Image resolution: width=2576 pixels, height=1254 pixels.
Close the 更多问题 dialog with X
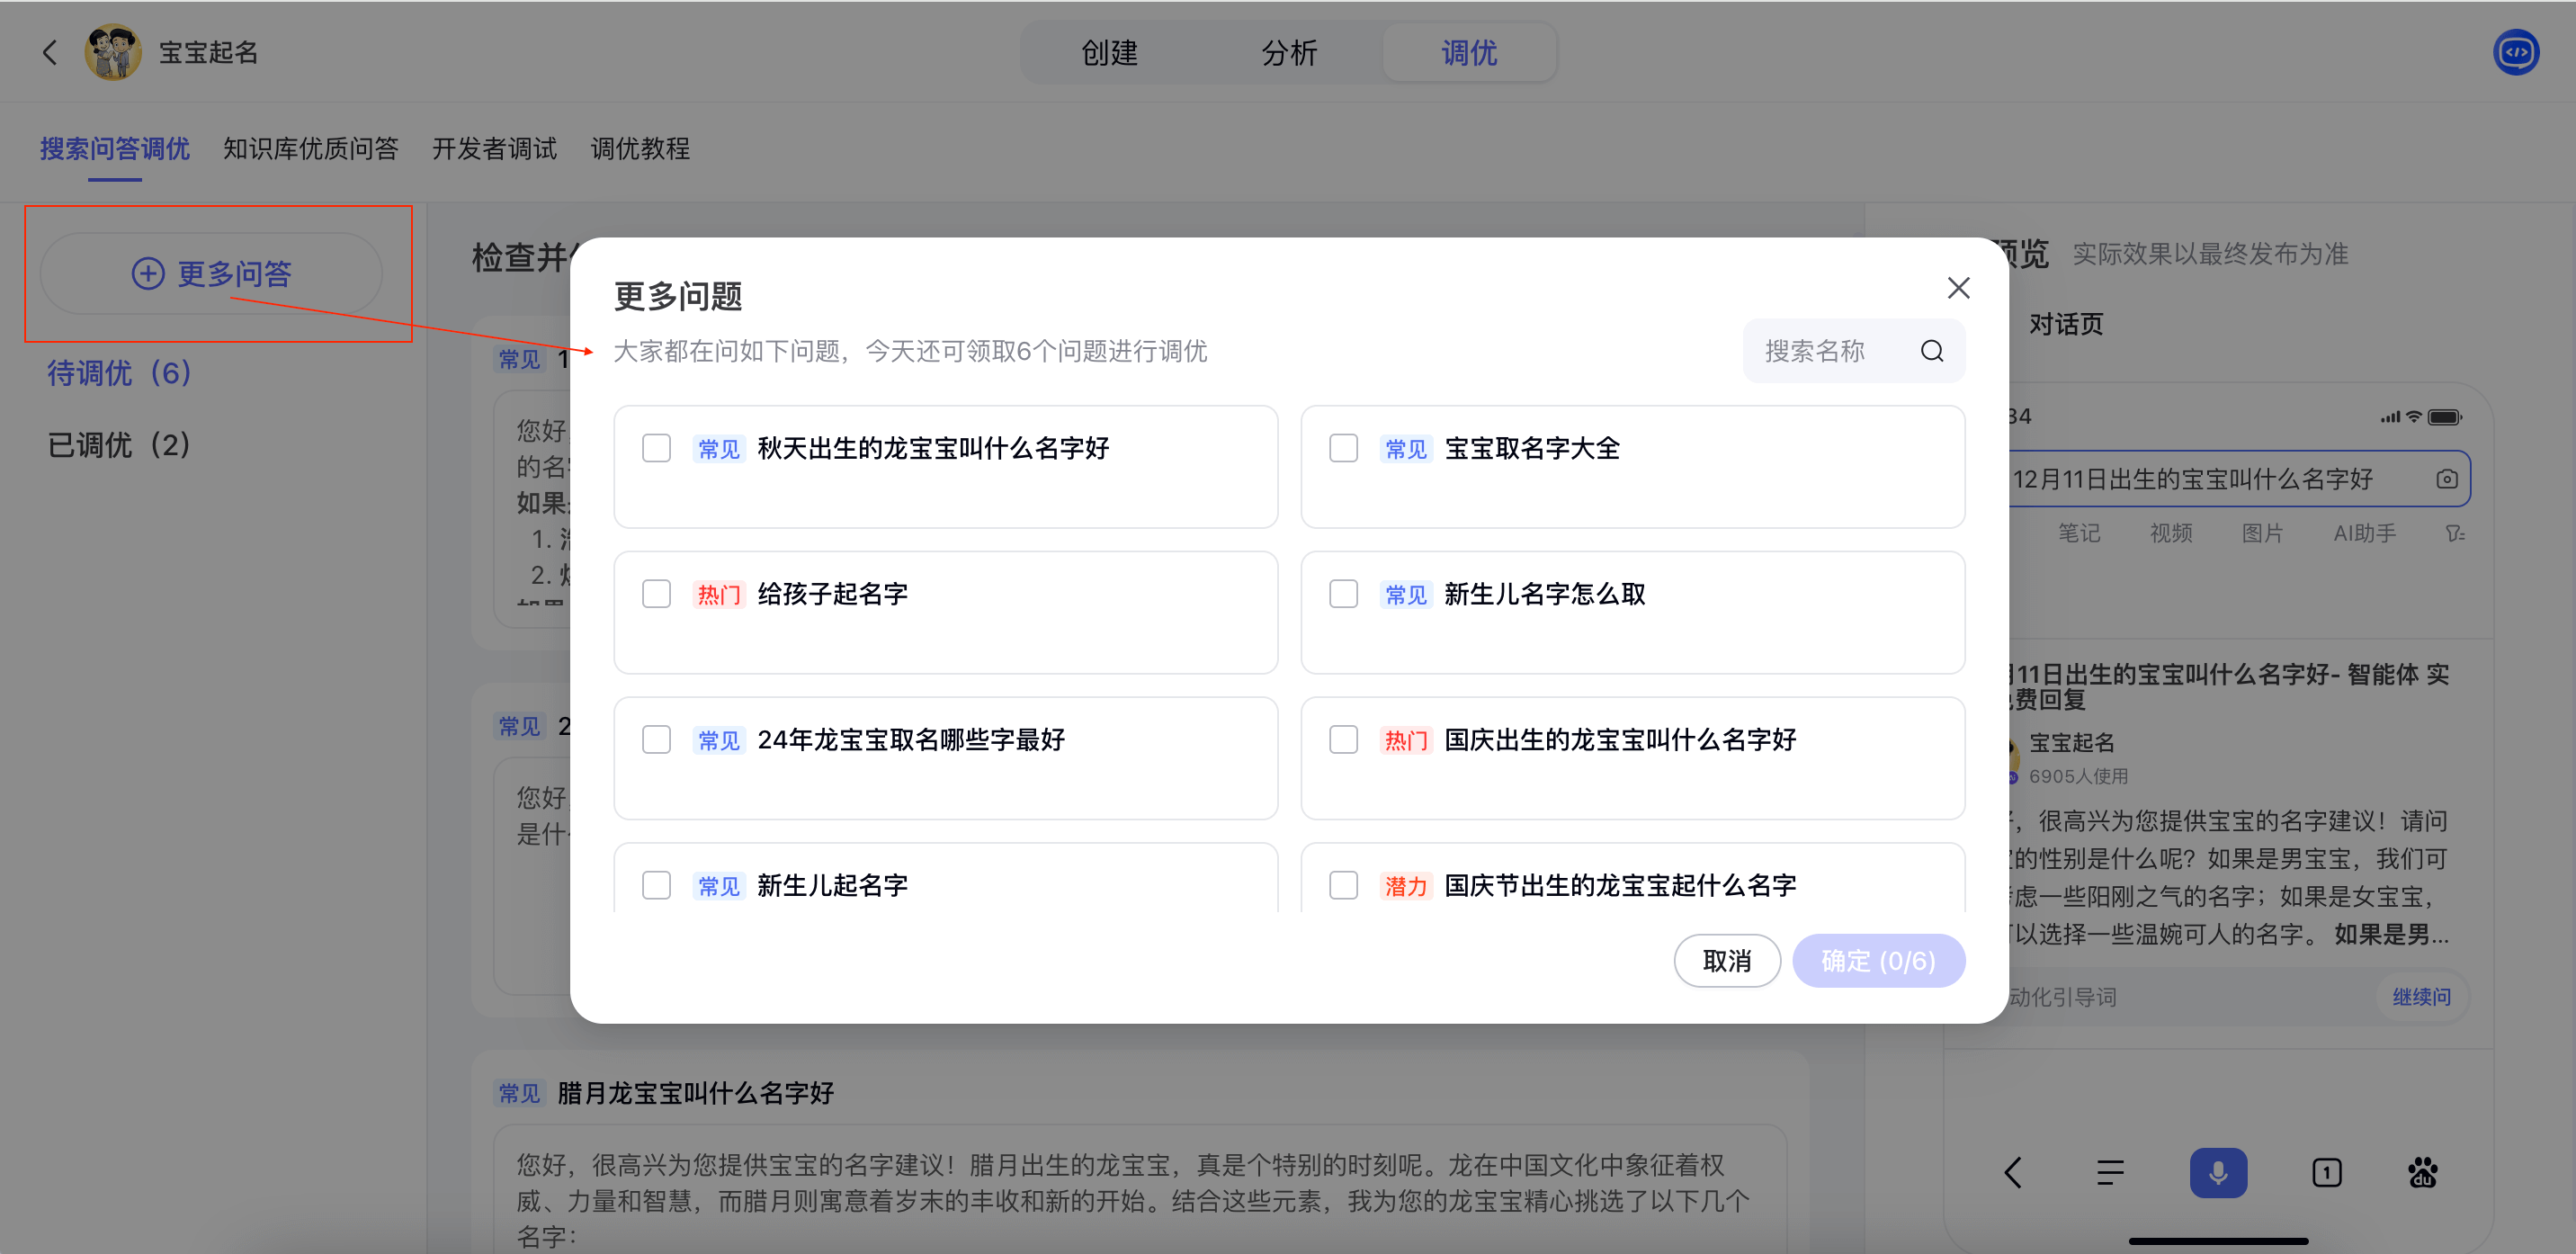click(1958, 288)
